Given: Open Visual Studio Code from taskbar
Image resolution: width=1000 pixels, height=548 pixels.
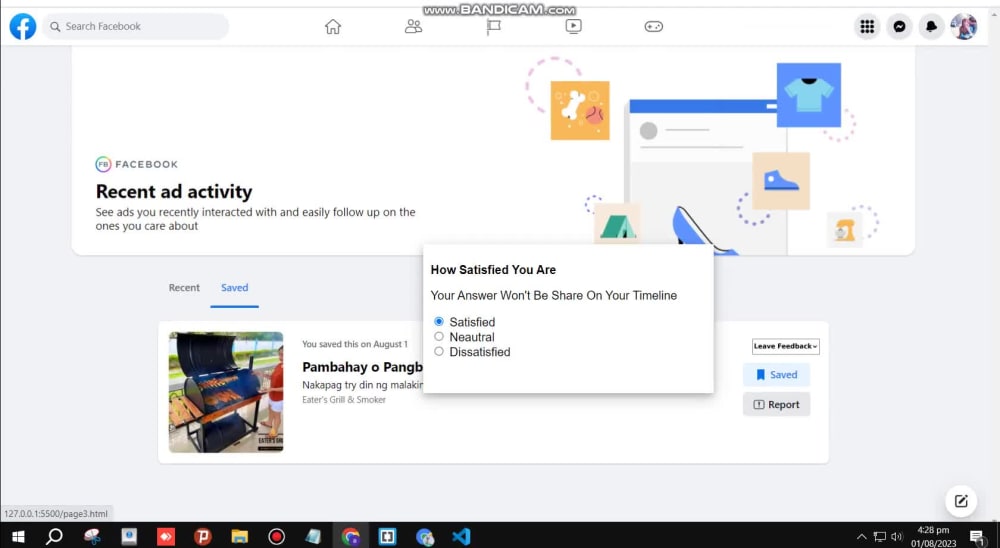Looking at the screenshot, I should [x=461, y=537].
